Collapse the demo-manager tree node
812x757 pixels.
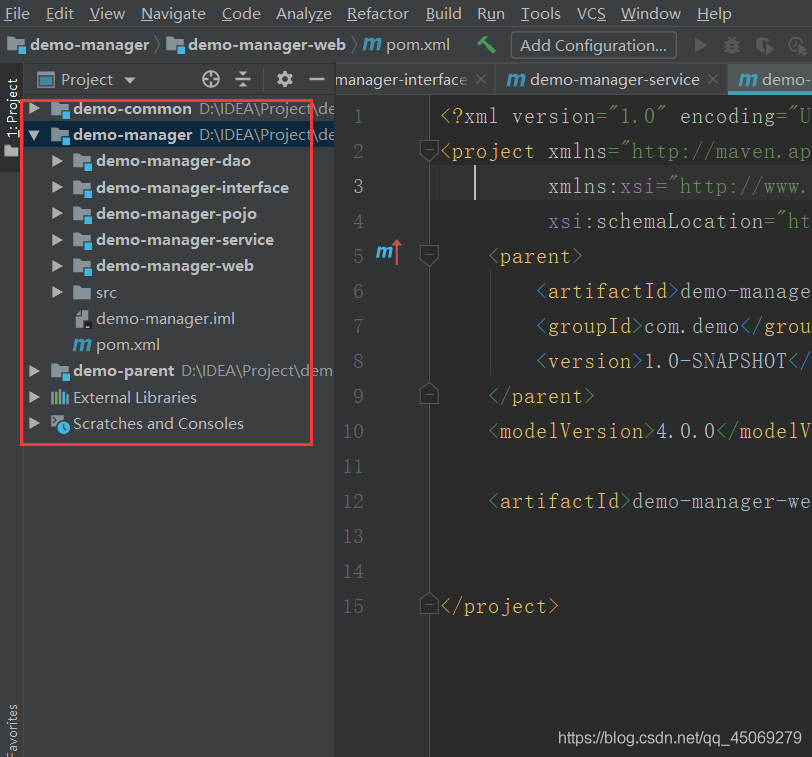(35, 135)
